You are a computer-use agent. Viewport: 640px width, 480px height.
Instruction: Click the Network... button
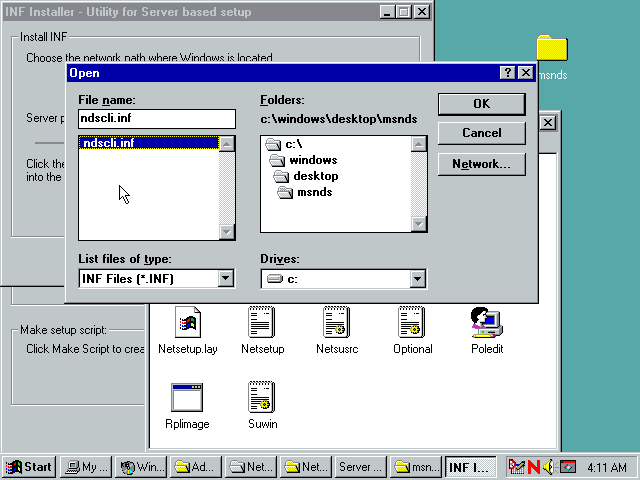click(x=481, y=164)
